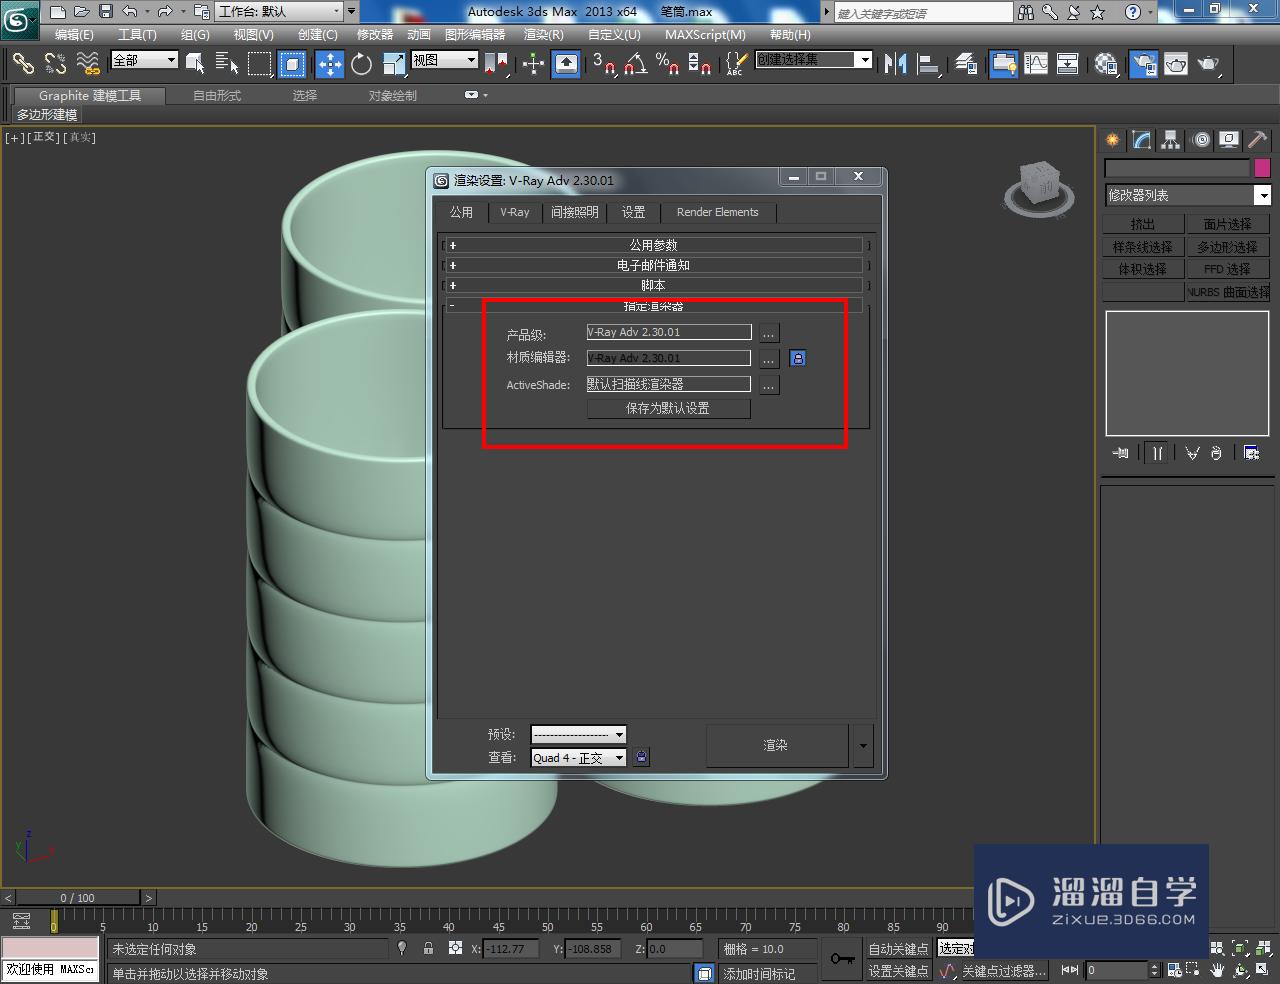
Task: Expand the 电子邮件通知 rollout
Action: pos(653,265)
